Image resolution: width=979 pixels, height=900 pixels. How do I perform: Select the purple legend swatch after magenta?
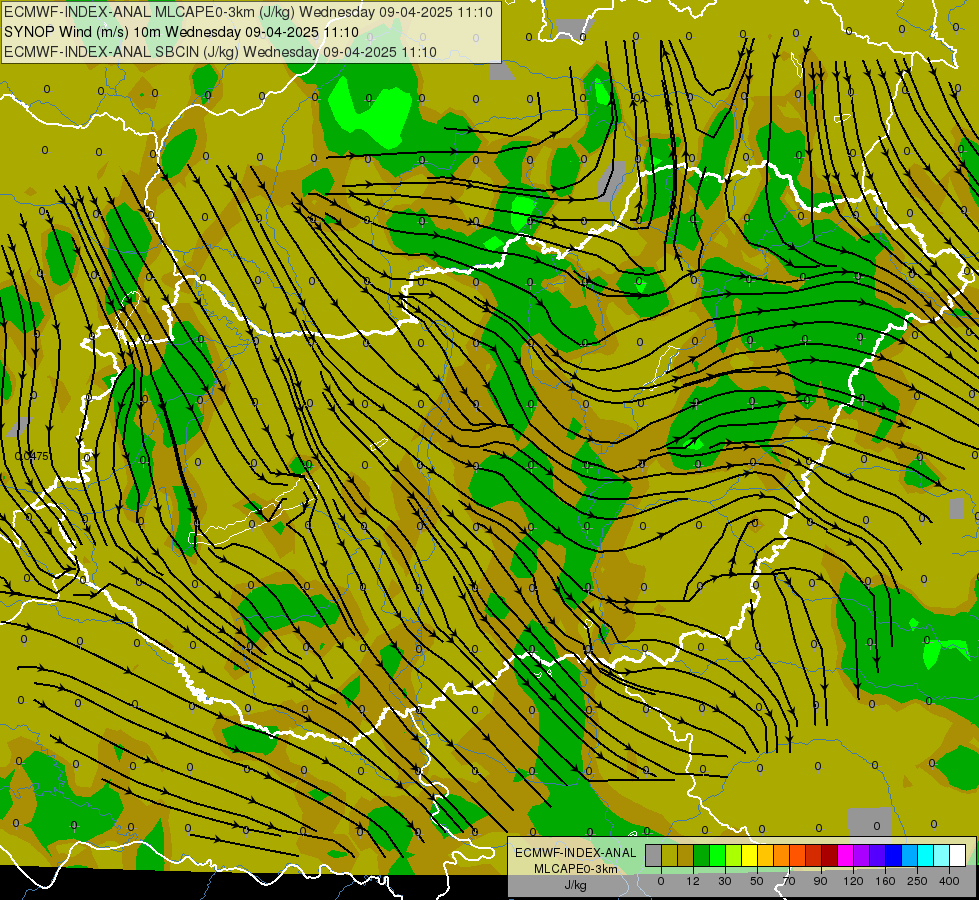[x=862, y=855]
